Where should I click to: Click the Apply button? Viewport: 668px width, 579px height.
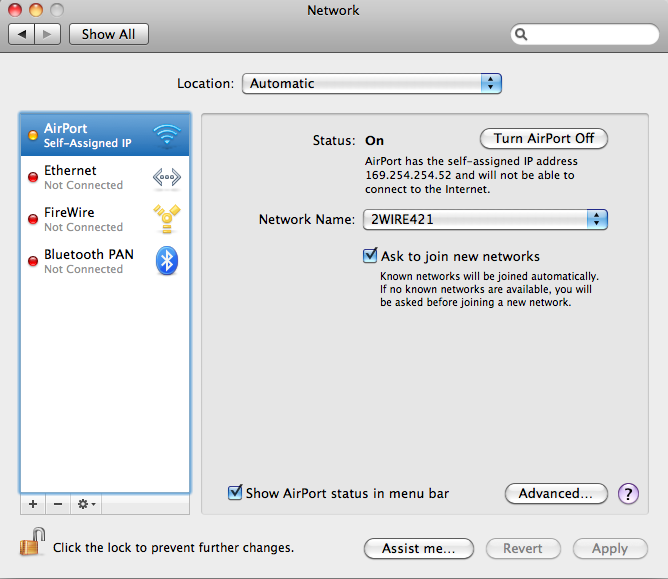pos(610,548)
